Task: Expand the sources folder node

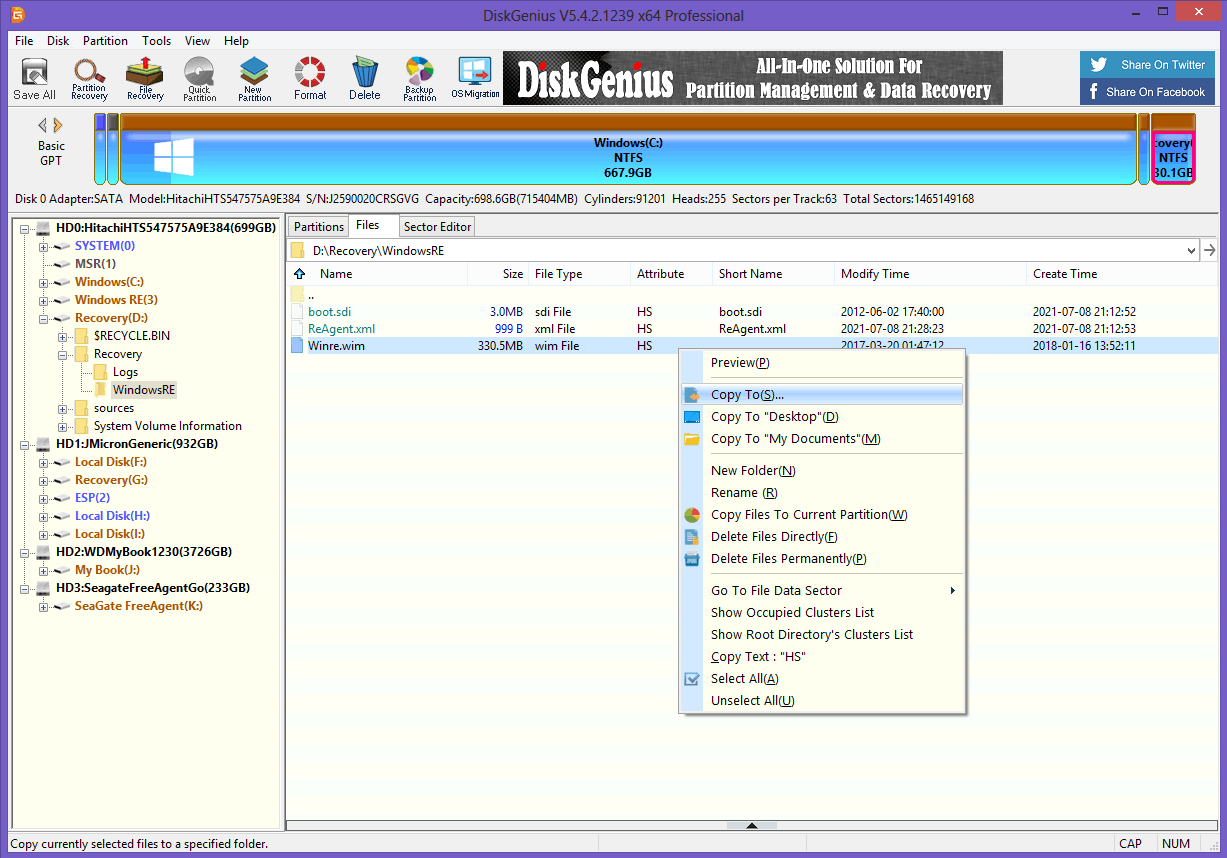Action: (x=63, y=408)
